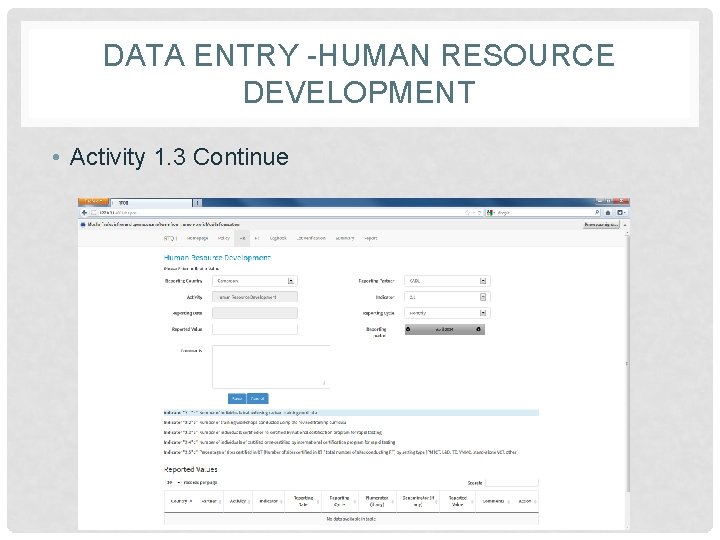Sort table by Reported Value column header
The image size is (720, 540).
click(457, 501)
